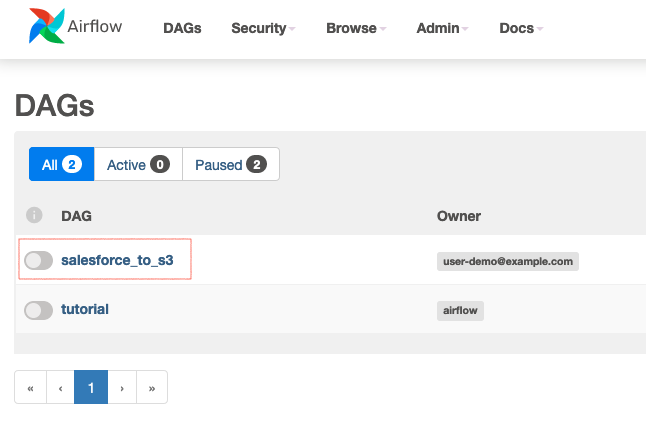Expand the Security dropdown menu
This screenshot has width=646, height=425.
(x=263, y=28)
